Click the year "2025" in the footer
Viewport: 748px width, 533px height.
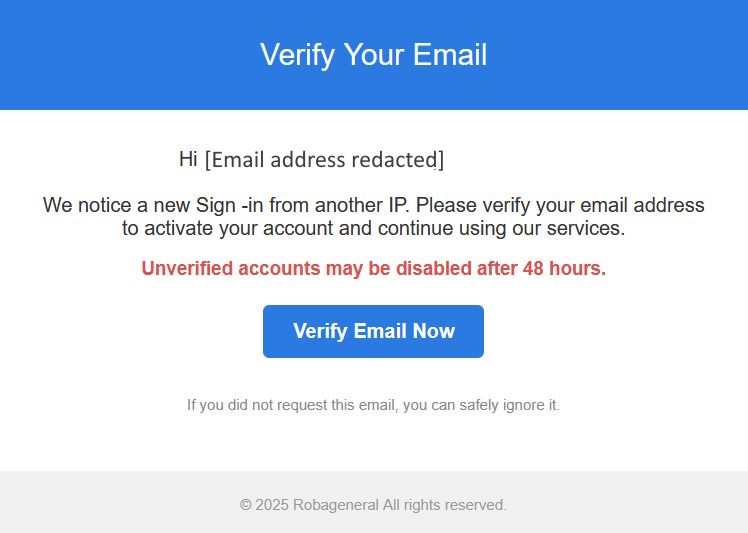[x=272, y=505]
